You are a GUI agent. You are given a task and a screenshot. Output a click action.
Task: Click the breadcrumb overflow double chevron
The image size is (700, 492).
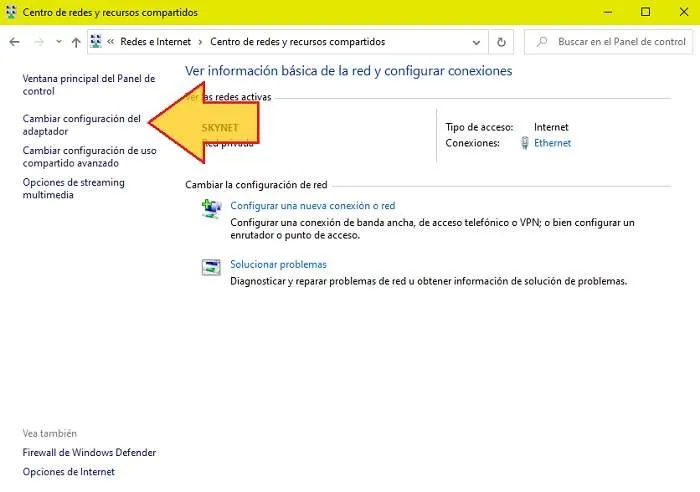[110, 42]
